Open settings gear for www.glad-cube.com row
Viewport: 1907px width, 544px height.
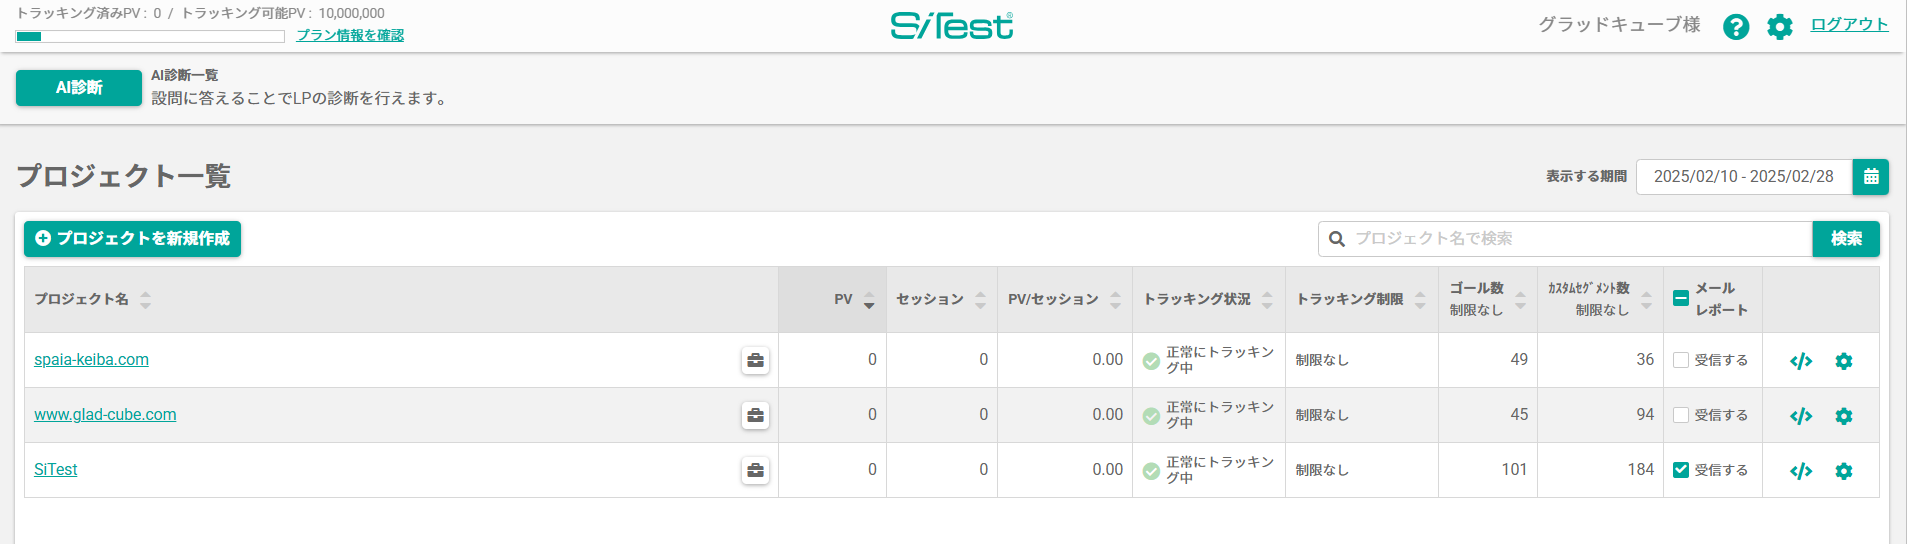pos(1844,416)
